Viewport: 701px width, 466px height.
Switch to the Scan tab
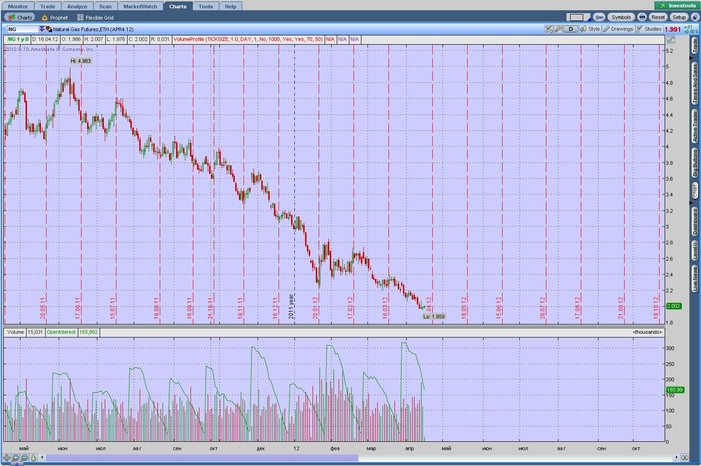[x=106, y=6]
